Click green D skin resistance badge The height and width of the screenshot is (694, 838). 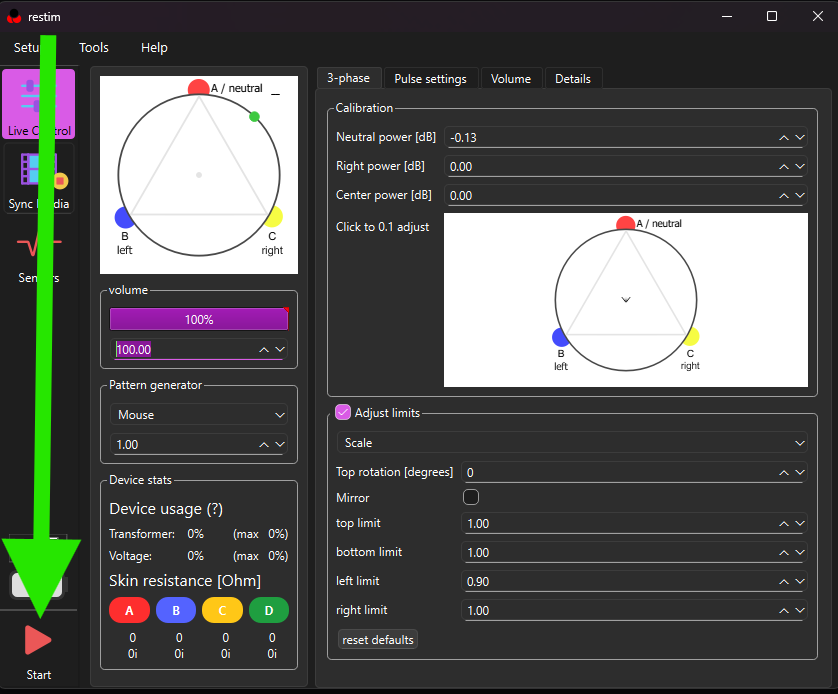click(x=269, y=610)
